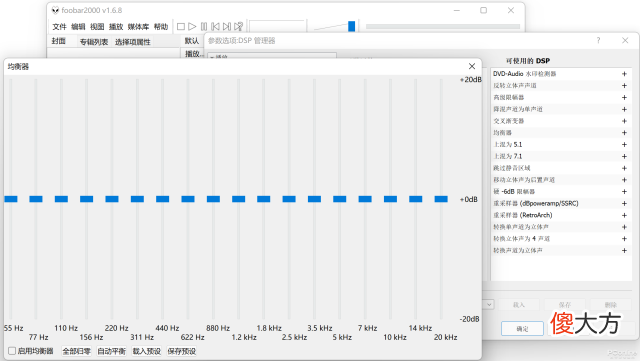Open the 视图 menu
The image size is (640, 361).
pos(97,27)
